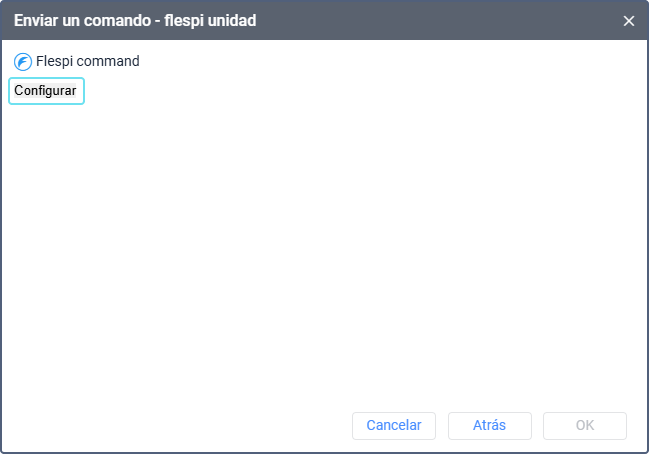
Task: Click the dark gray title bar of the dialog
Action: coord(414,21)
